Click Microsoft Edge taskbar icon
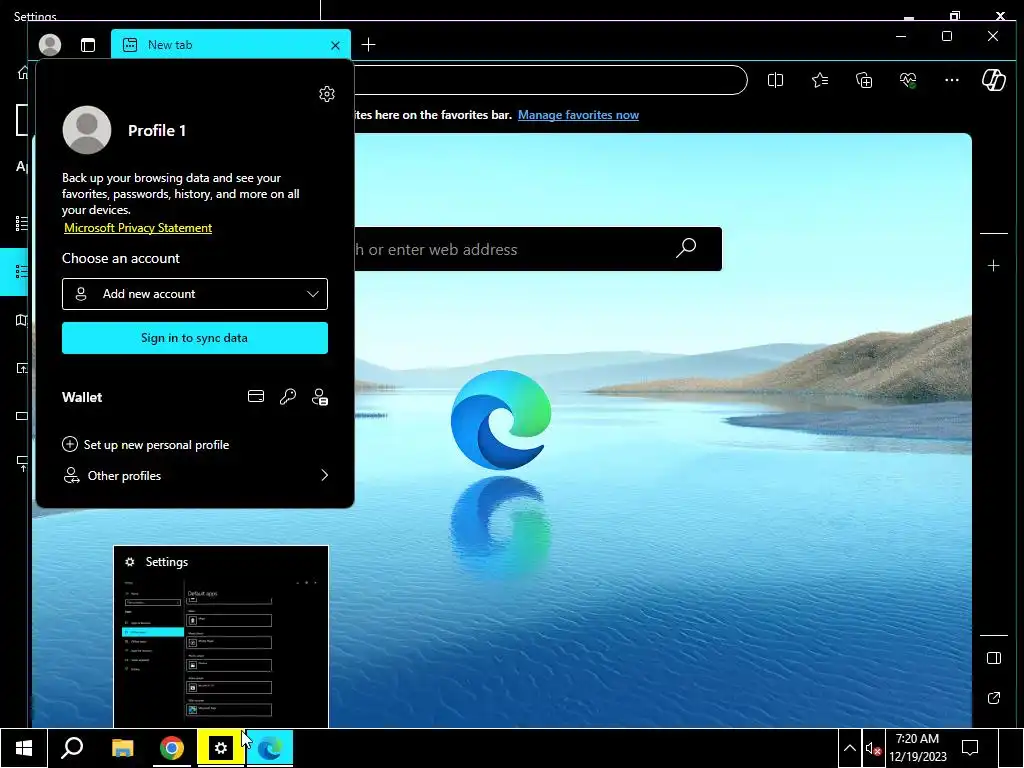 [x=270, y=748]
